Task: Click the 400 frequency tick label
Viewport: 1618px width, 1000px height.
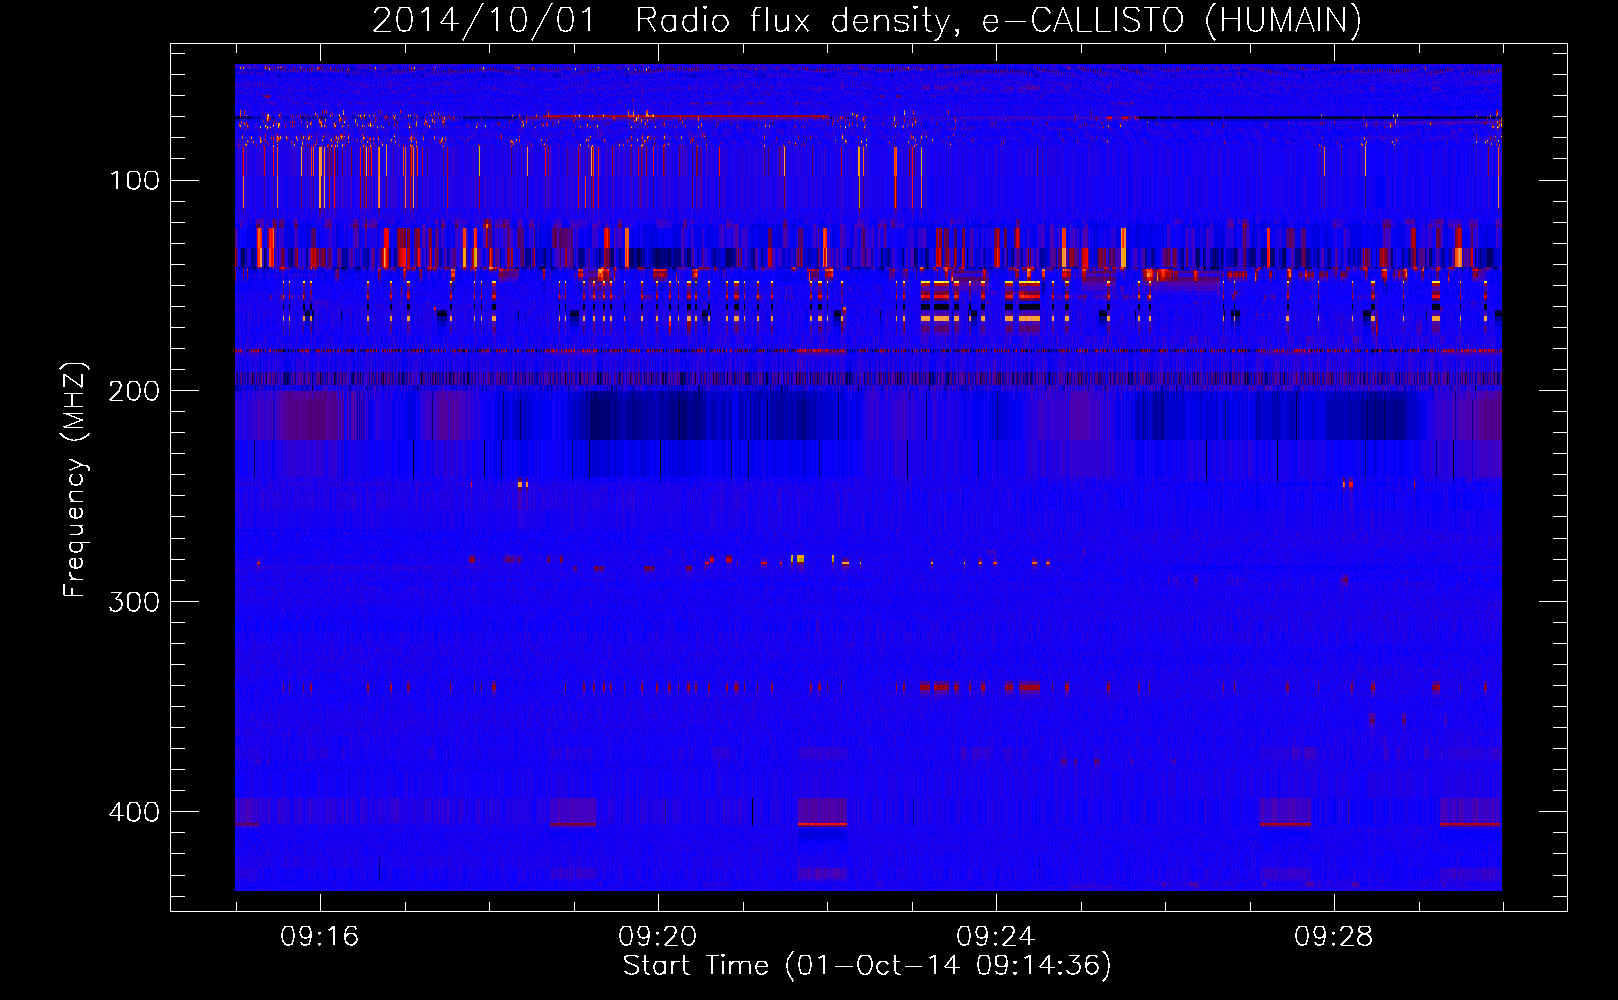Action: pos(134,812)
